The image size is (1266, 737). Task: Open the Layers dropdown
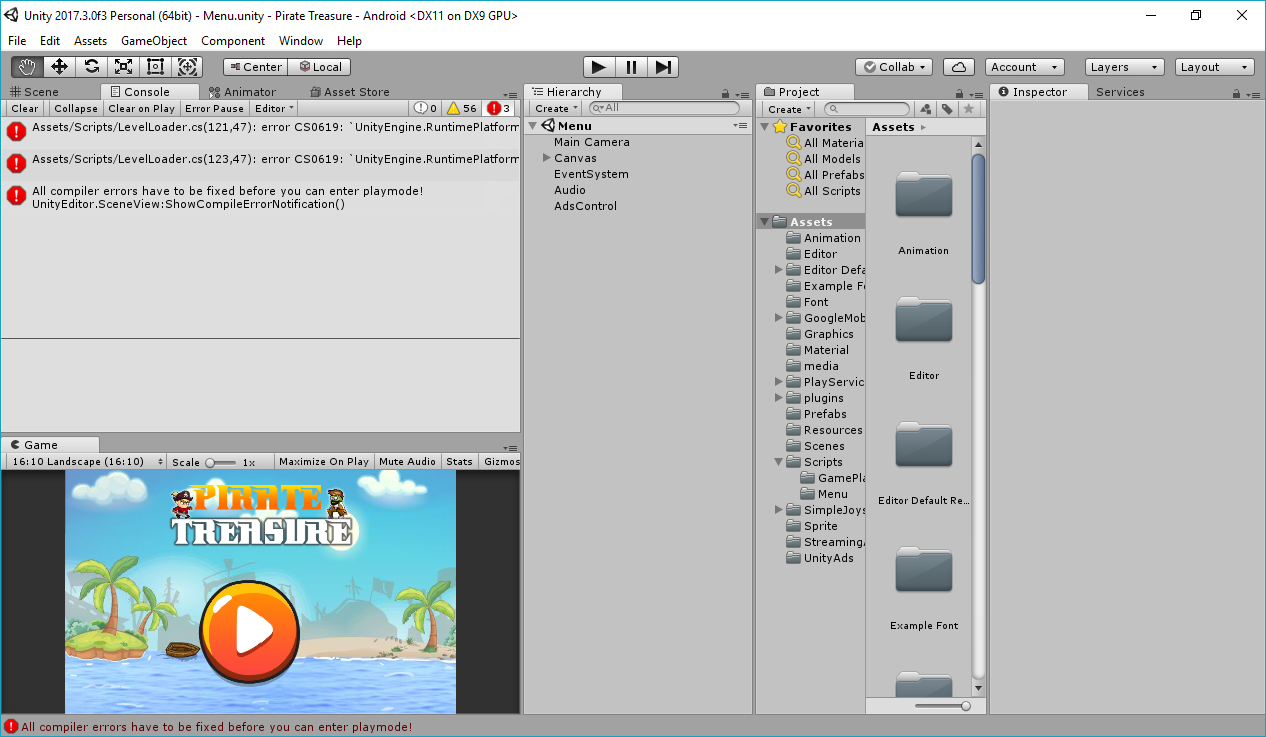click(1124, 67)
